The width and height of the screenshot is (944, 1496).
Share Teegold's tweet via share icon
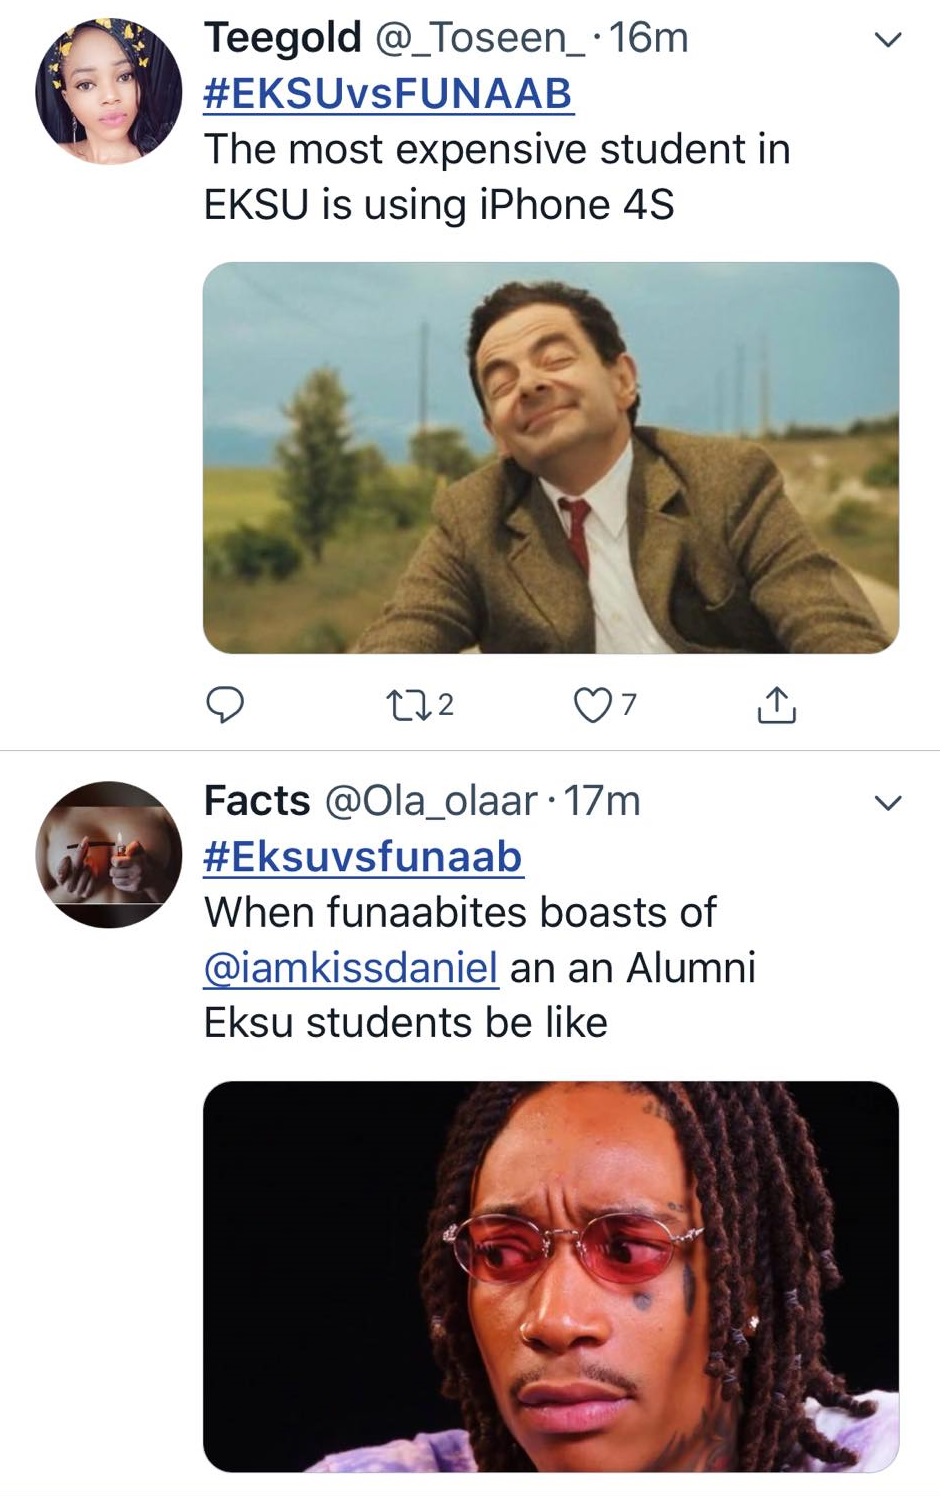777,705
